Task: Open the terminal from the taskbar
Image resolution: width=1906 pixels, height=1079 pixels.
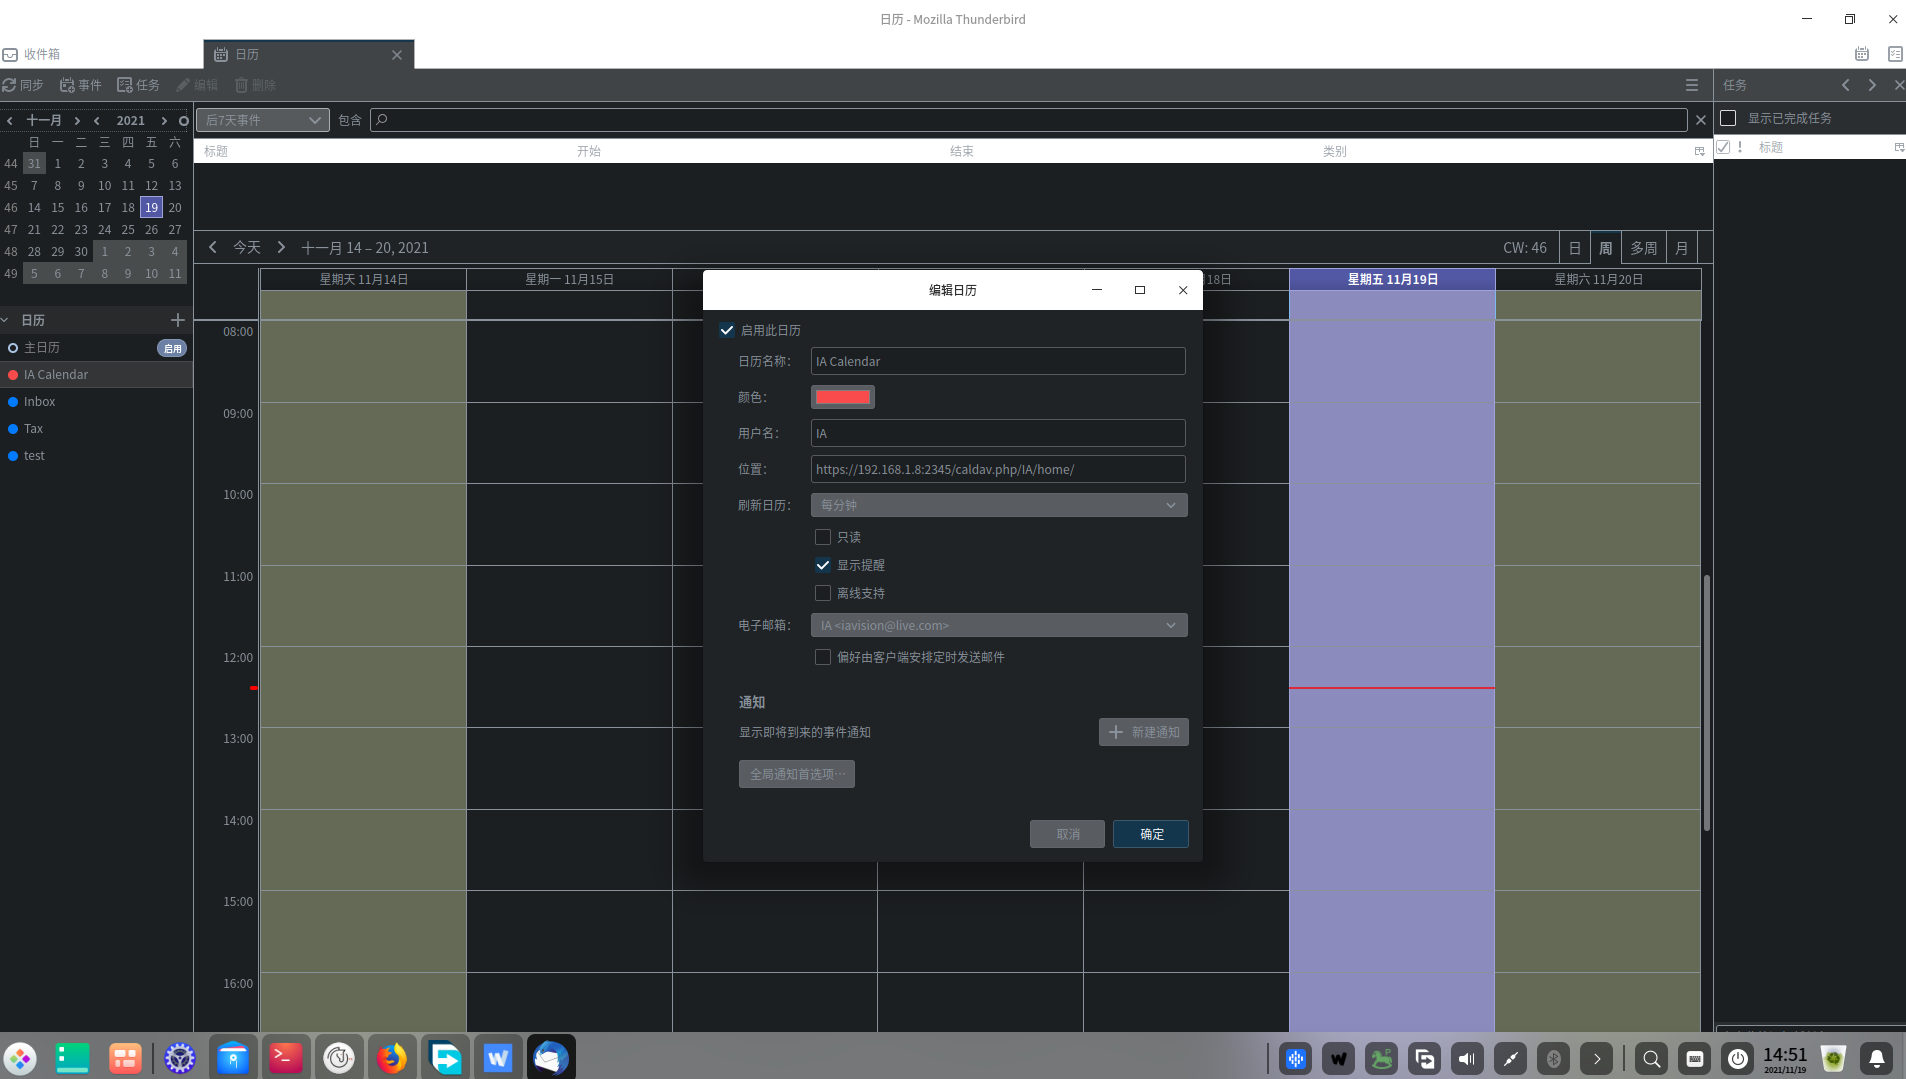Action: coord(286,1057)
